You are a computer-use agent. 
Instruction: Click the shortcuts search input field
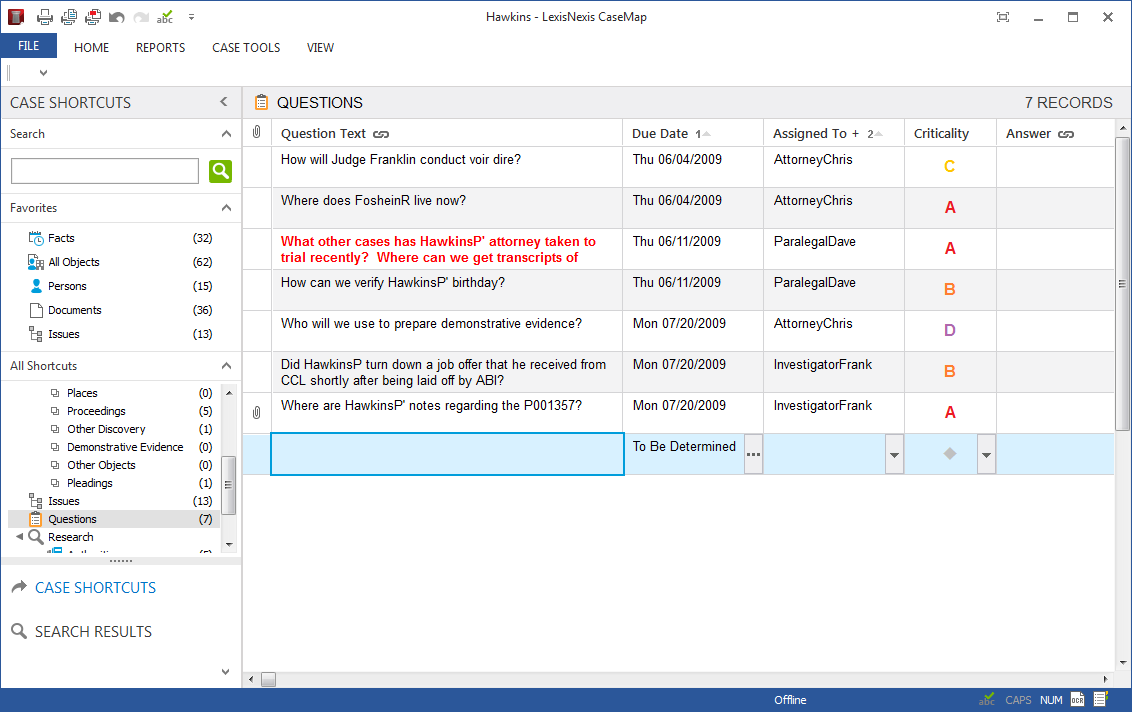point(105,171)
